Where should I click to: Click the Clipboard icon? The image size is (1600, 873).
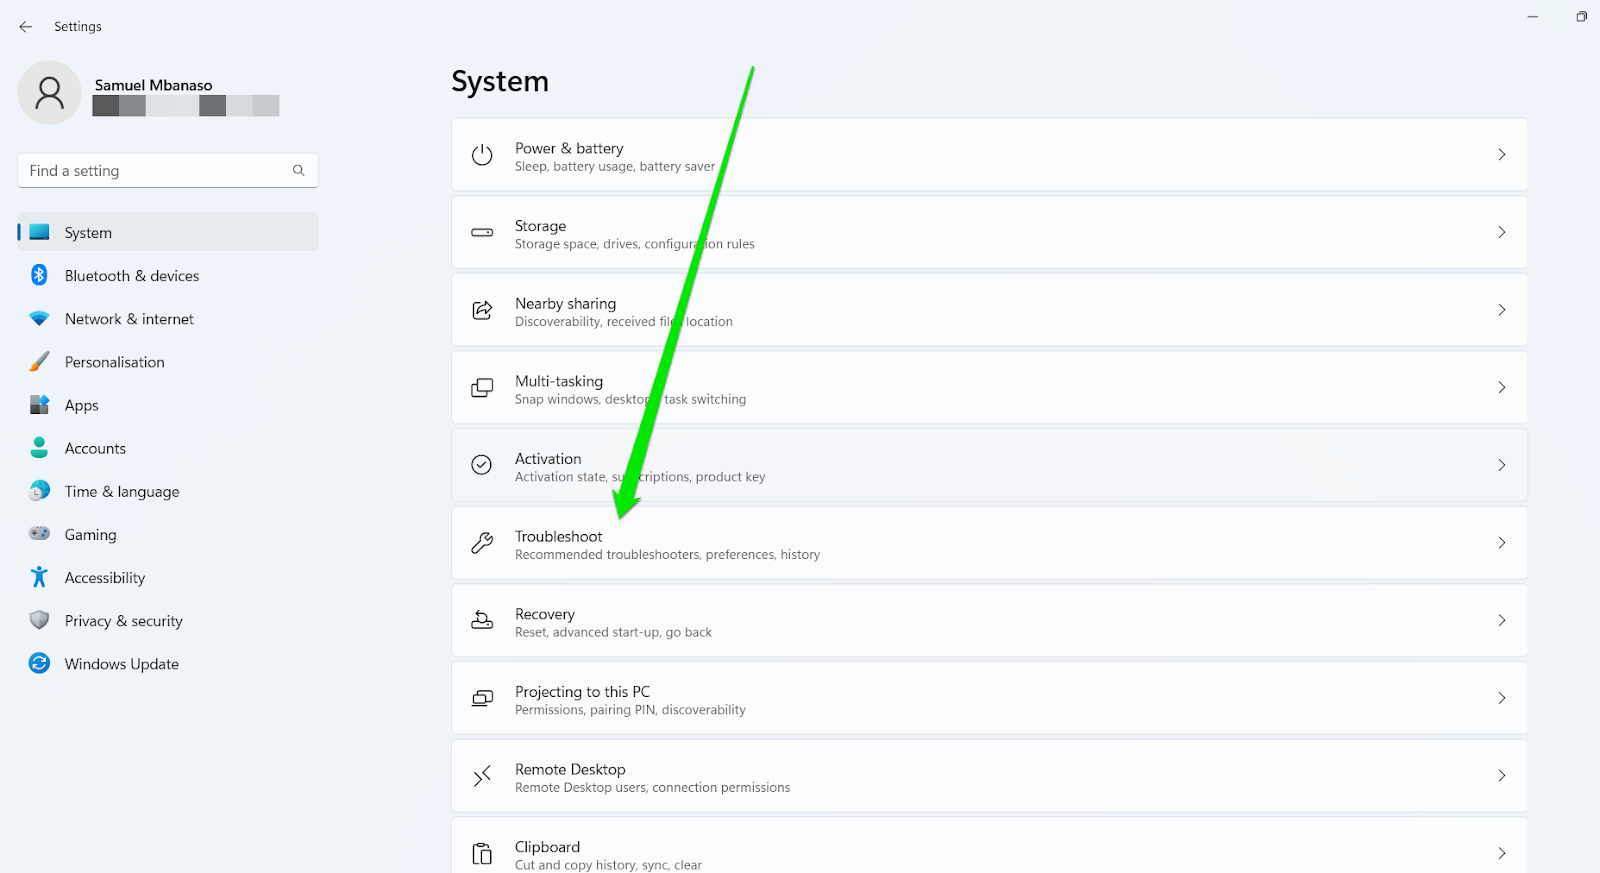click(482, 853)
